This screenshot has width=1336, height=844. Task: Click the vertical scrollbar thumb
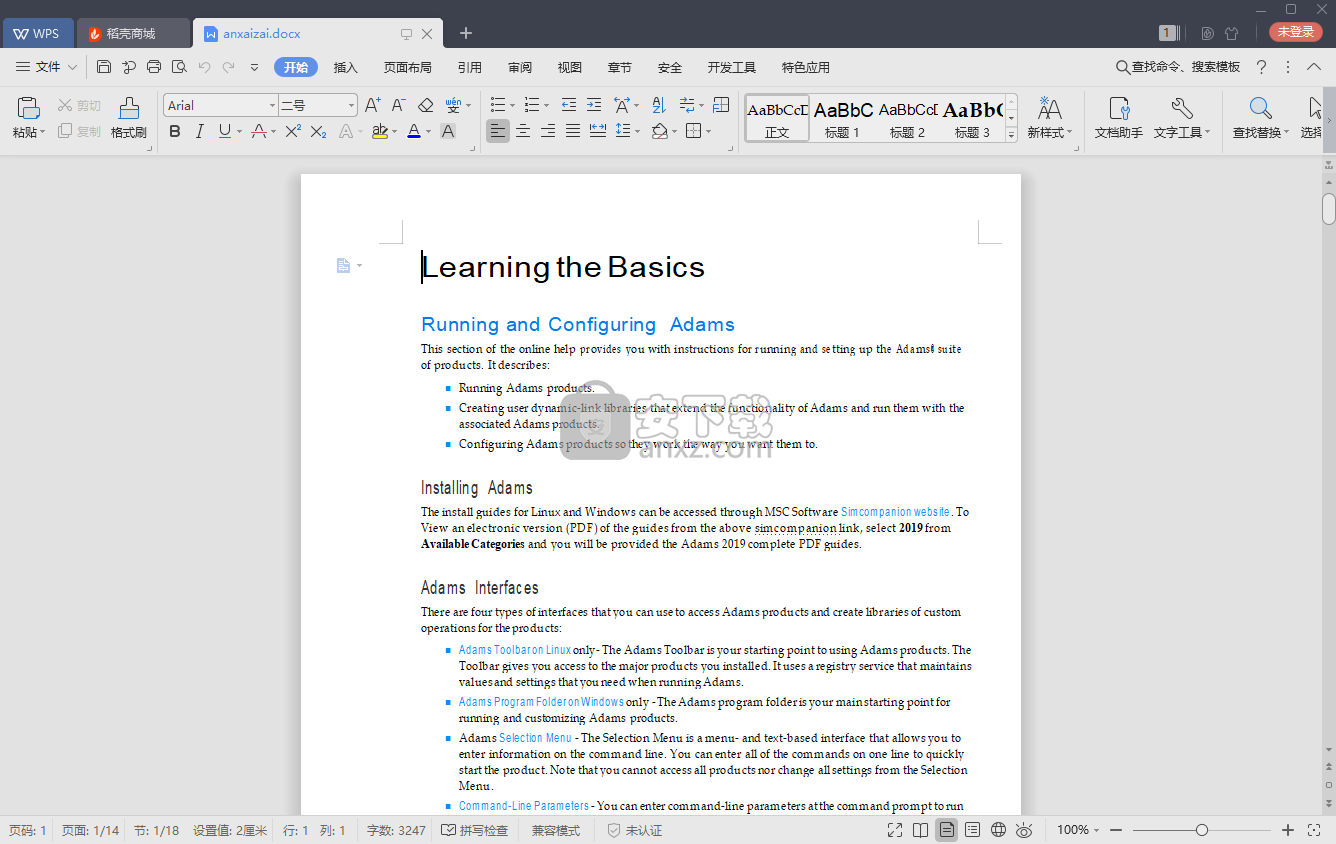pyautogui.click(x=1329, y=209)
